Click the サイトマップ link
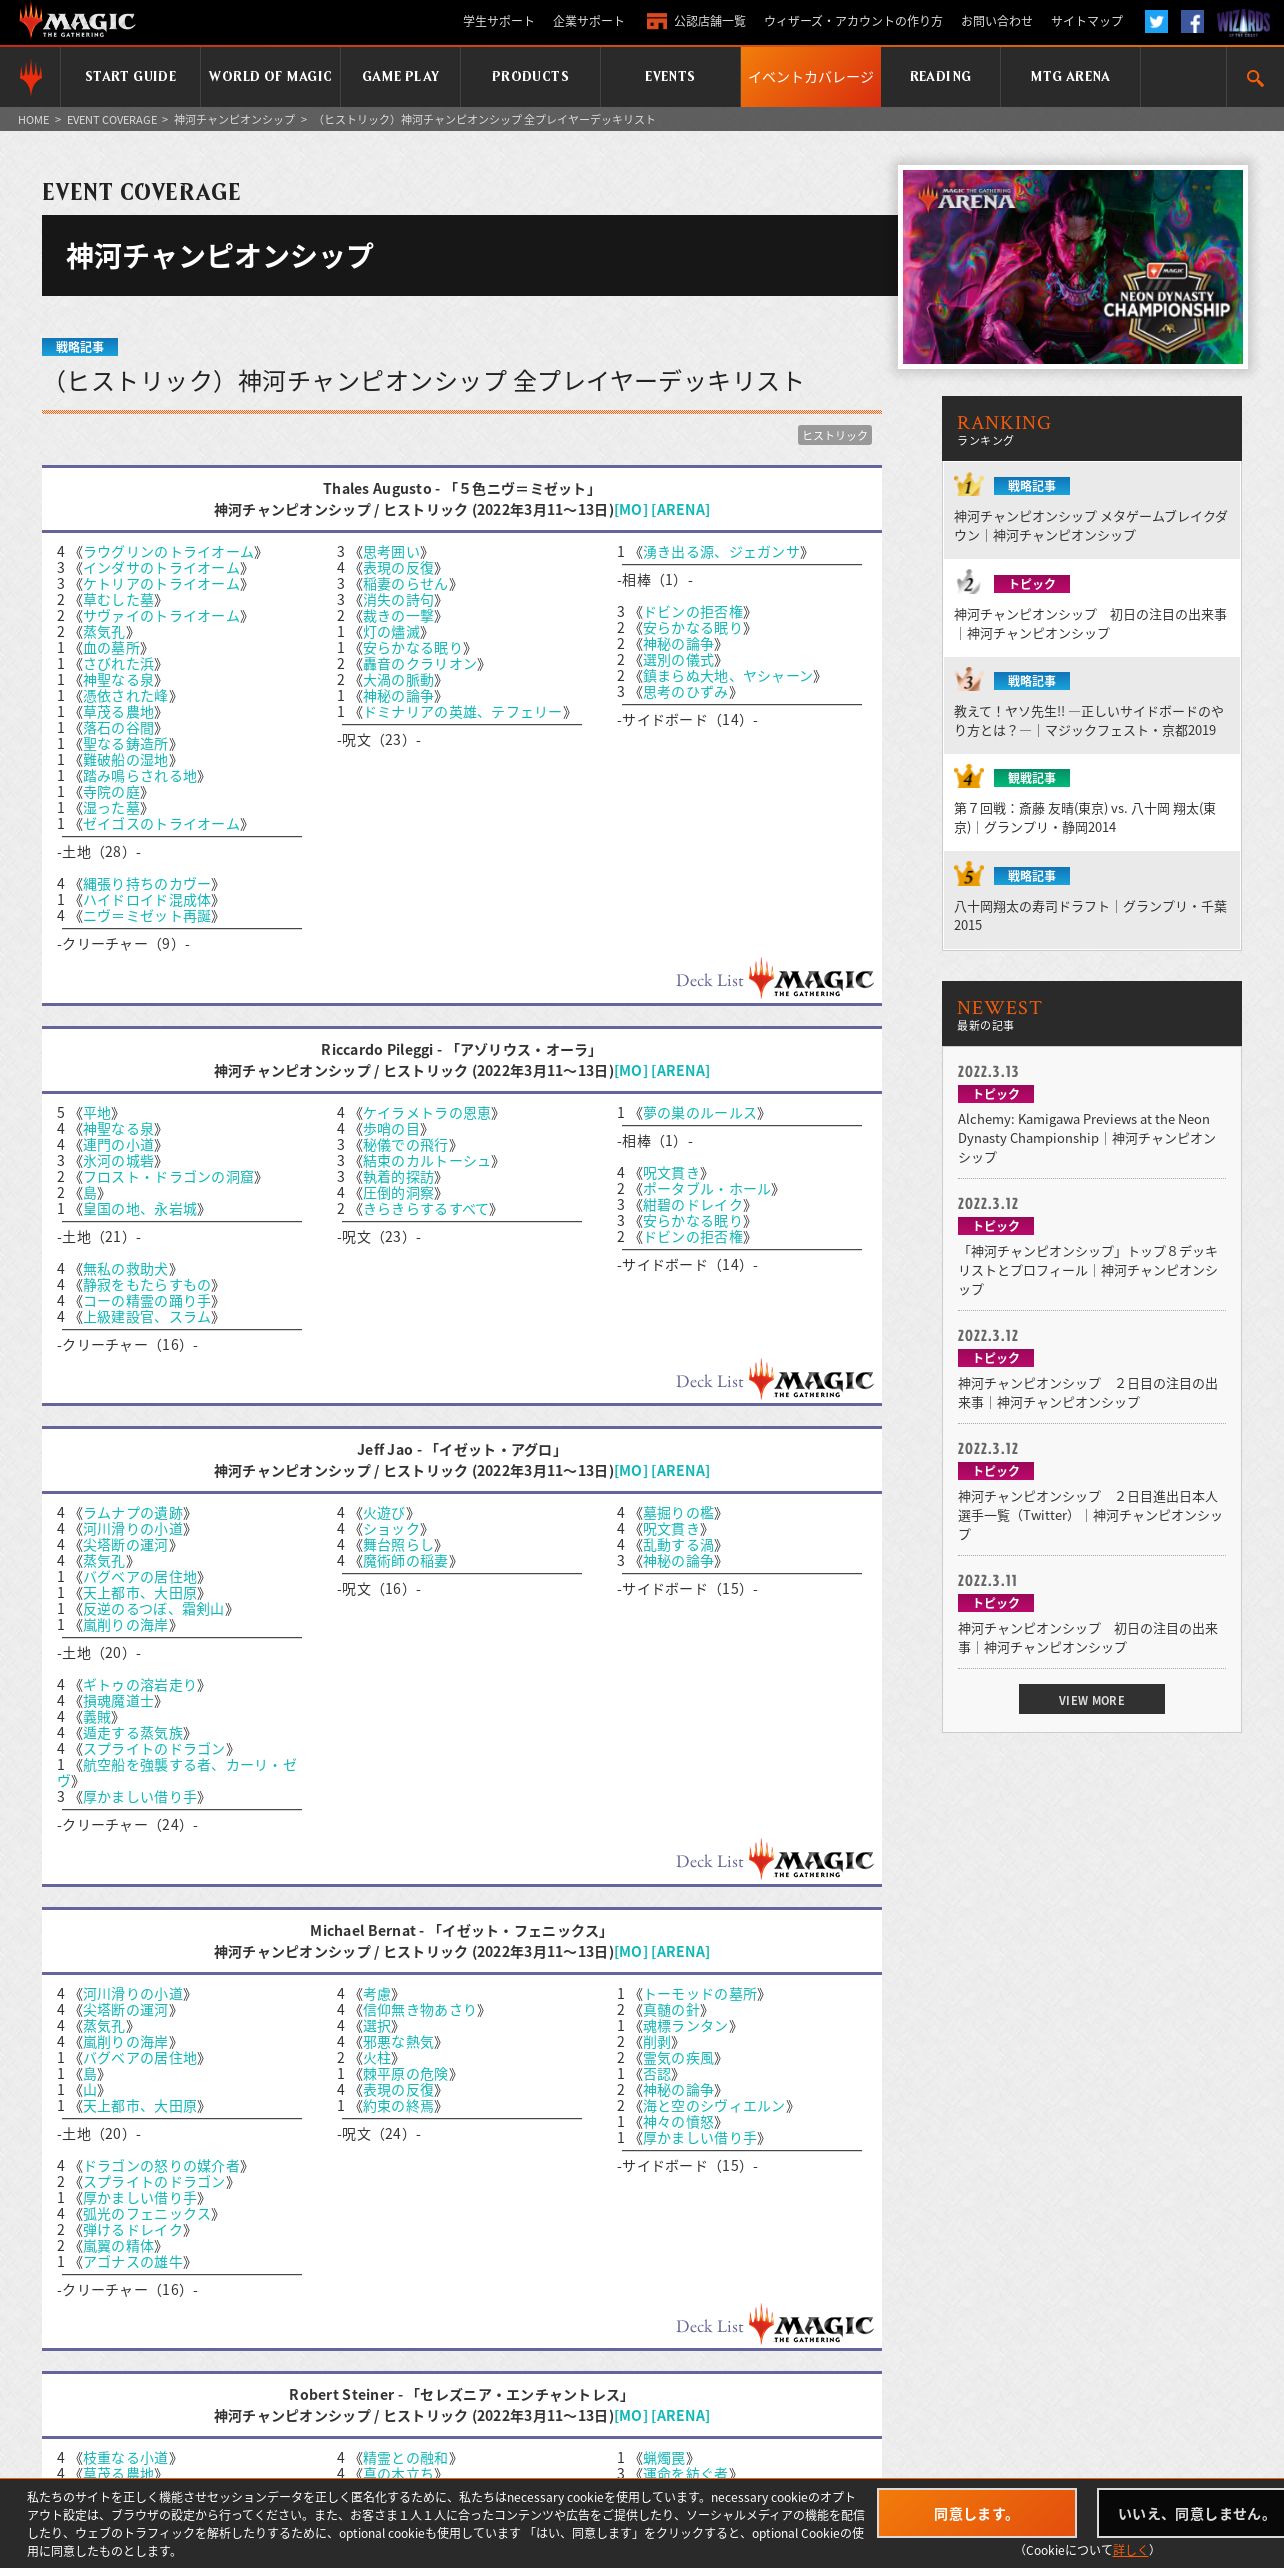The height and width of the screenshot is (2568, 1284). pyautogui.click(x=1086, y=21)
